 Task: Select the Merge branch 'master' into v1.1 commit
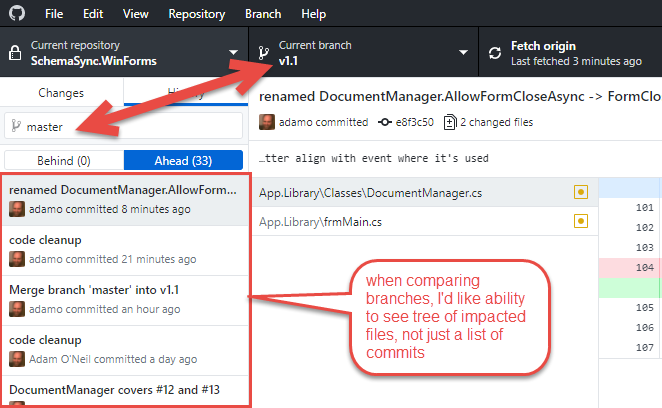[x=124, y=299]
